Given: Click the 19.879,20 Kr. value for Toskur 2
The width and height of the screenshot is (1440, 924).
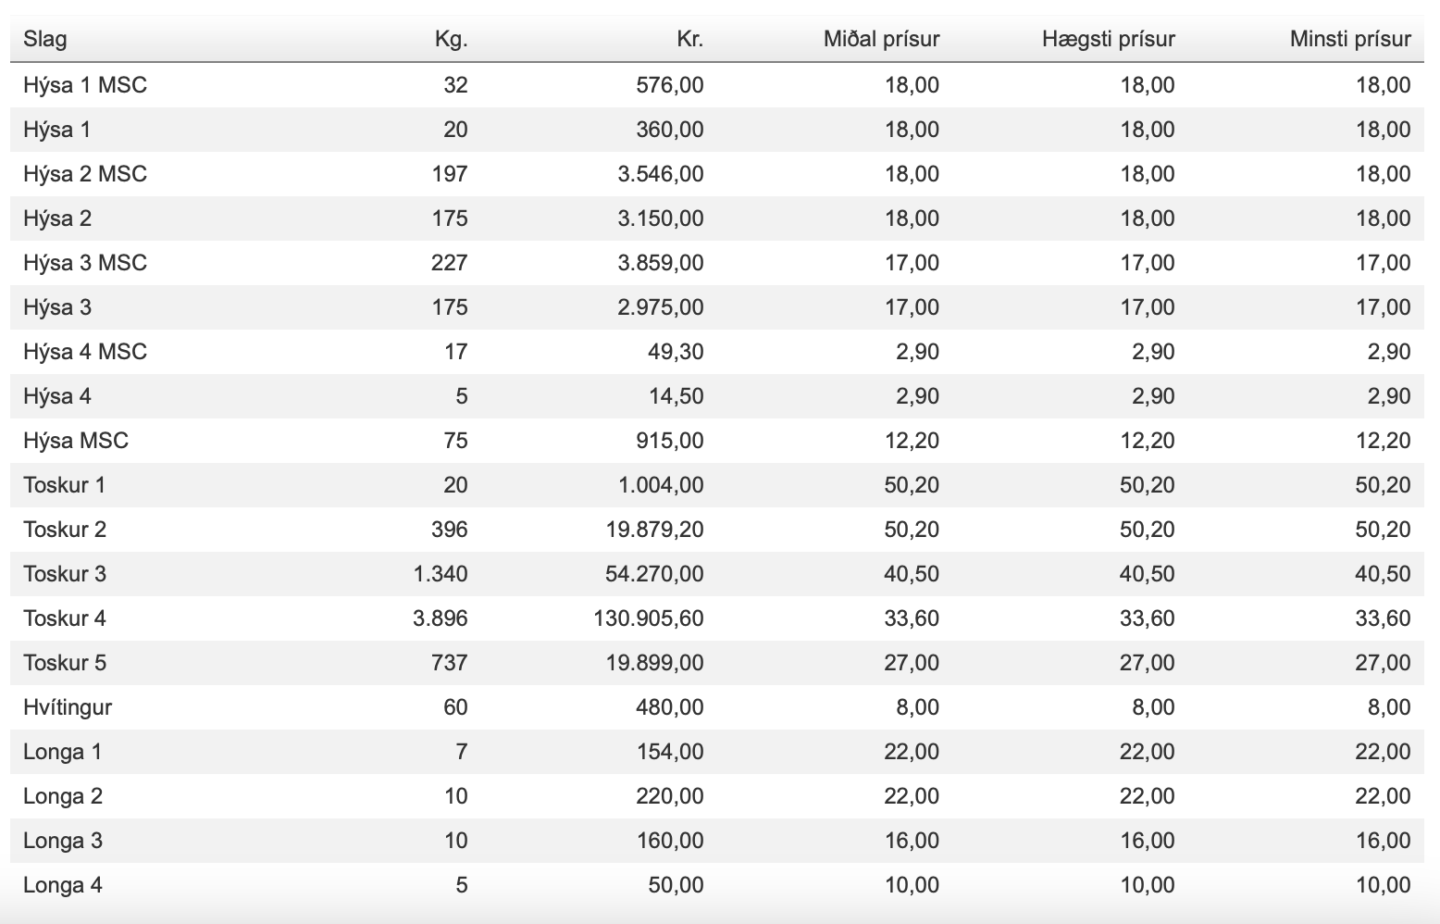Looking at the screenshot, I should pos(654,530).
